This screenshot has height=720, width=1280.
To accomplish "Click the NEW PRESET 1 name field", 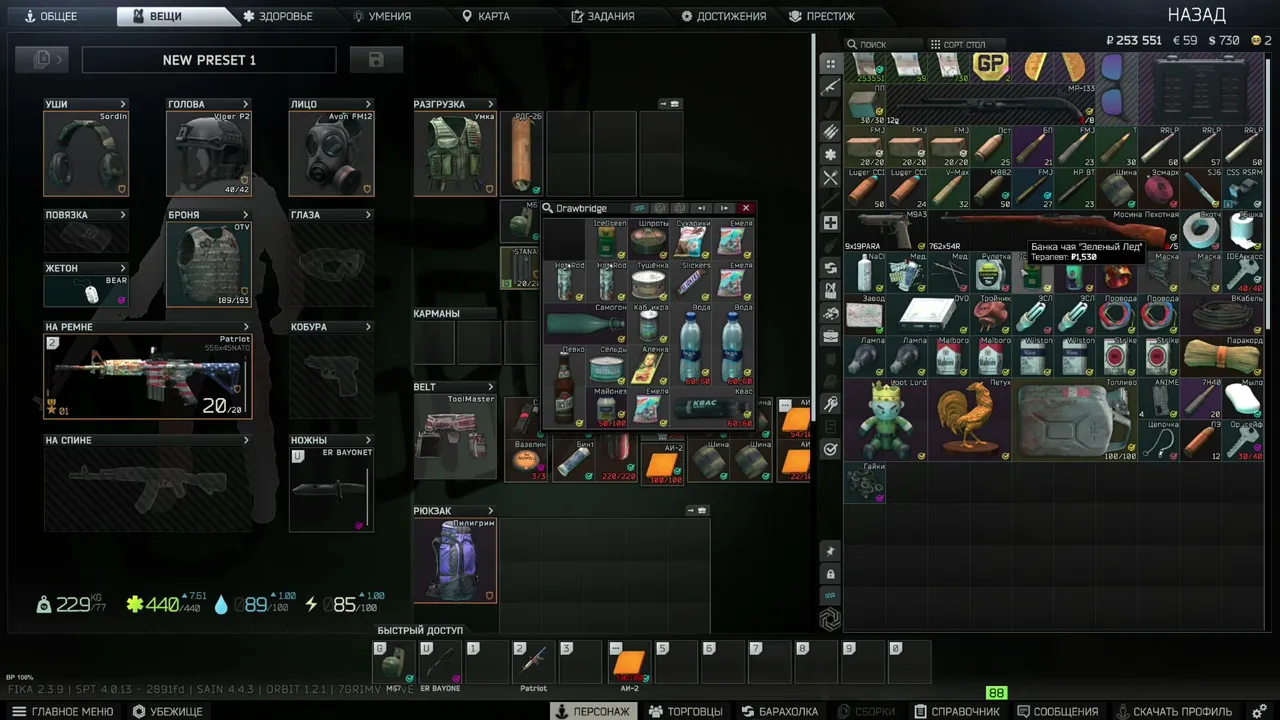I will coord(209,60).
